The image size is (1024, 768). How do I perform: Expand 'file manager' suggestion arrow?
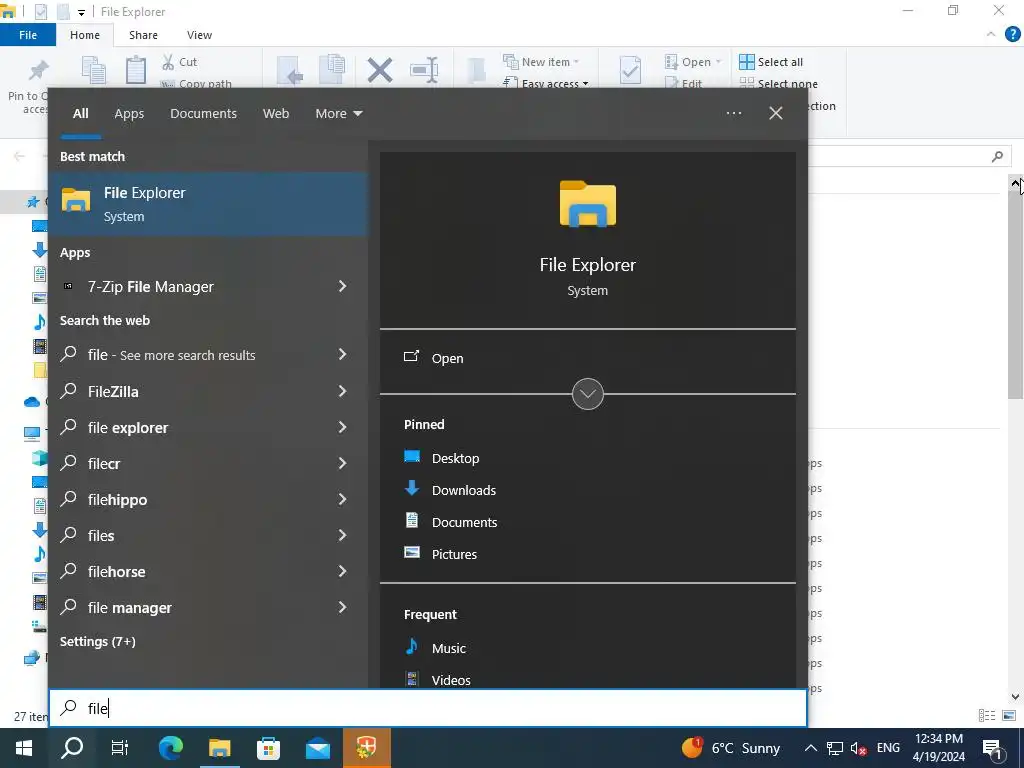click(x=342, y=607)
